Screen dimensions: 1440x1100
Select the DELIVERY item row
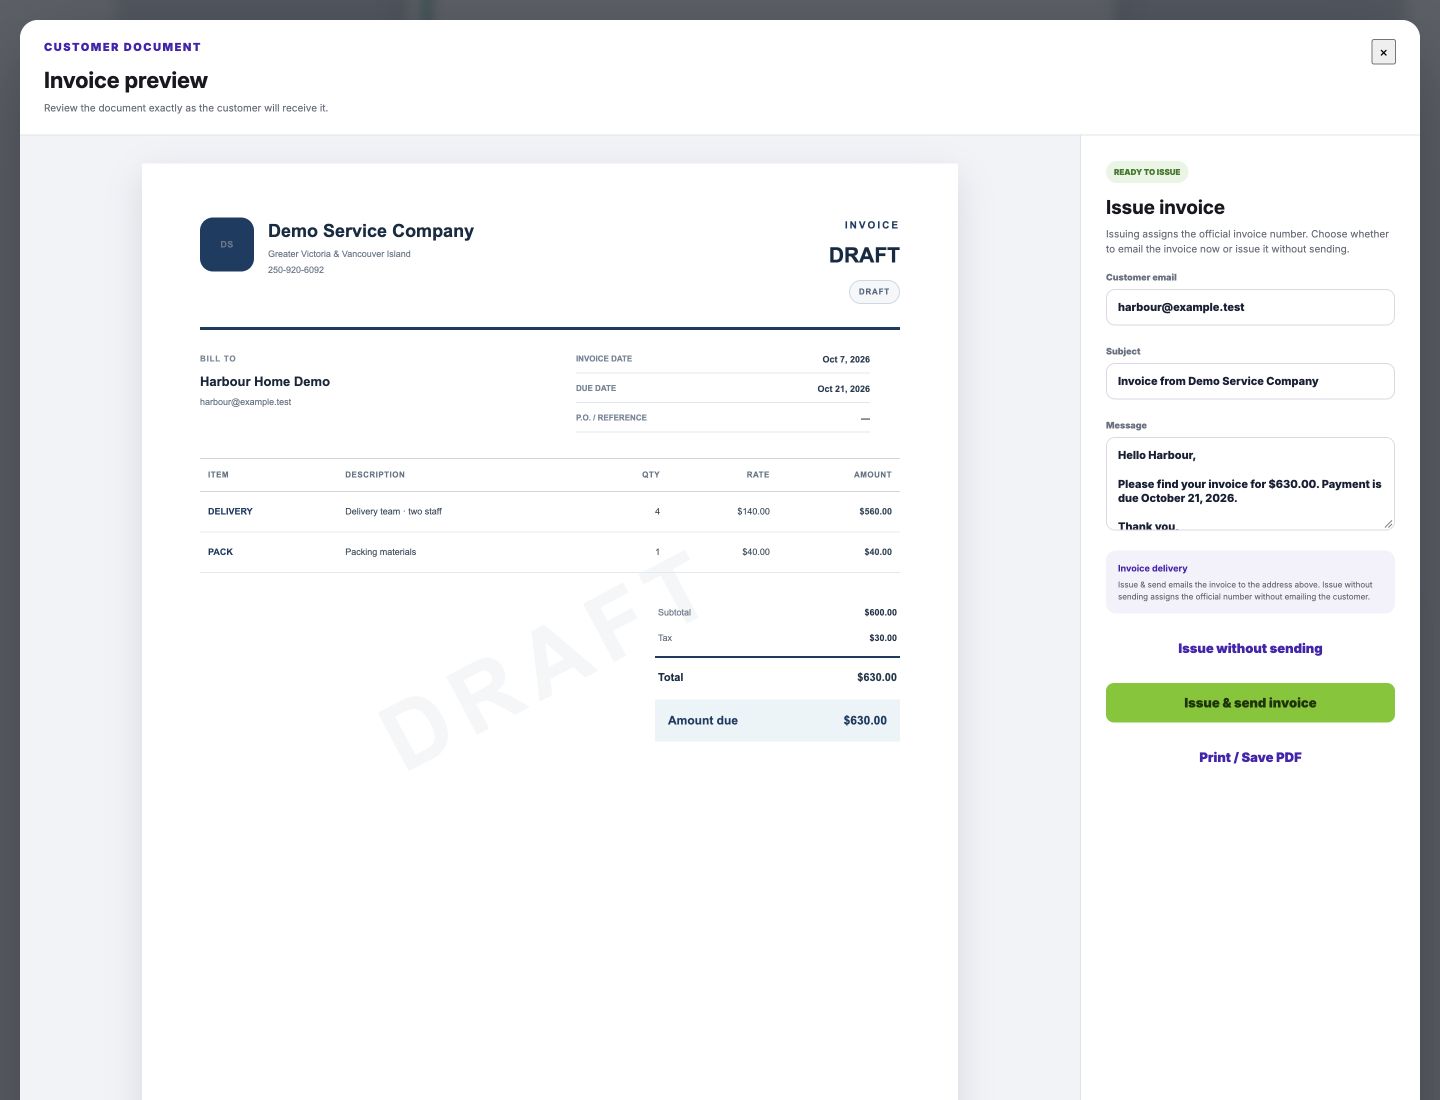tap(550, 512)
